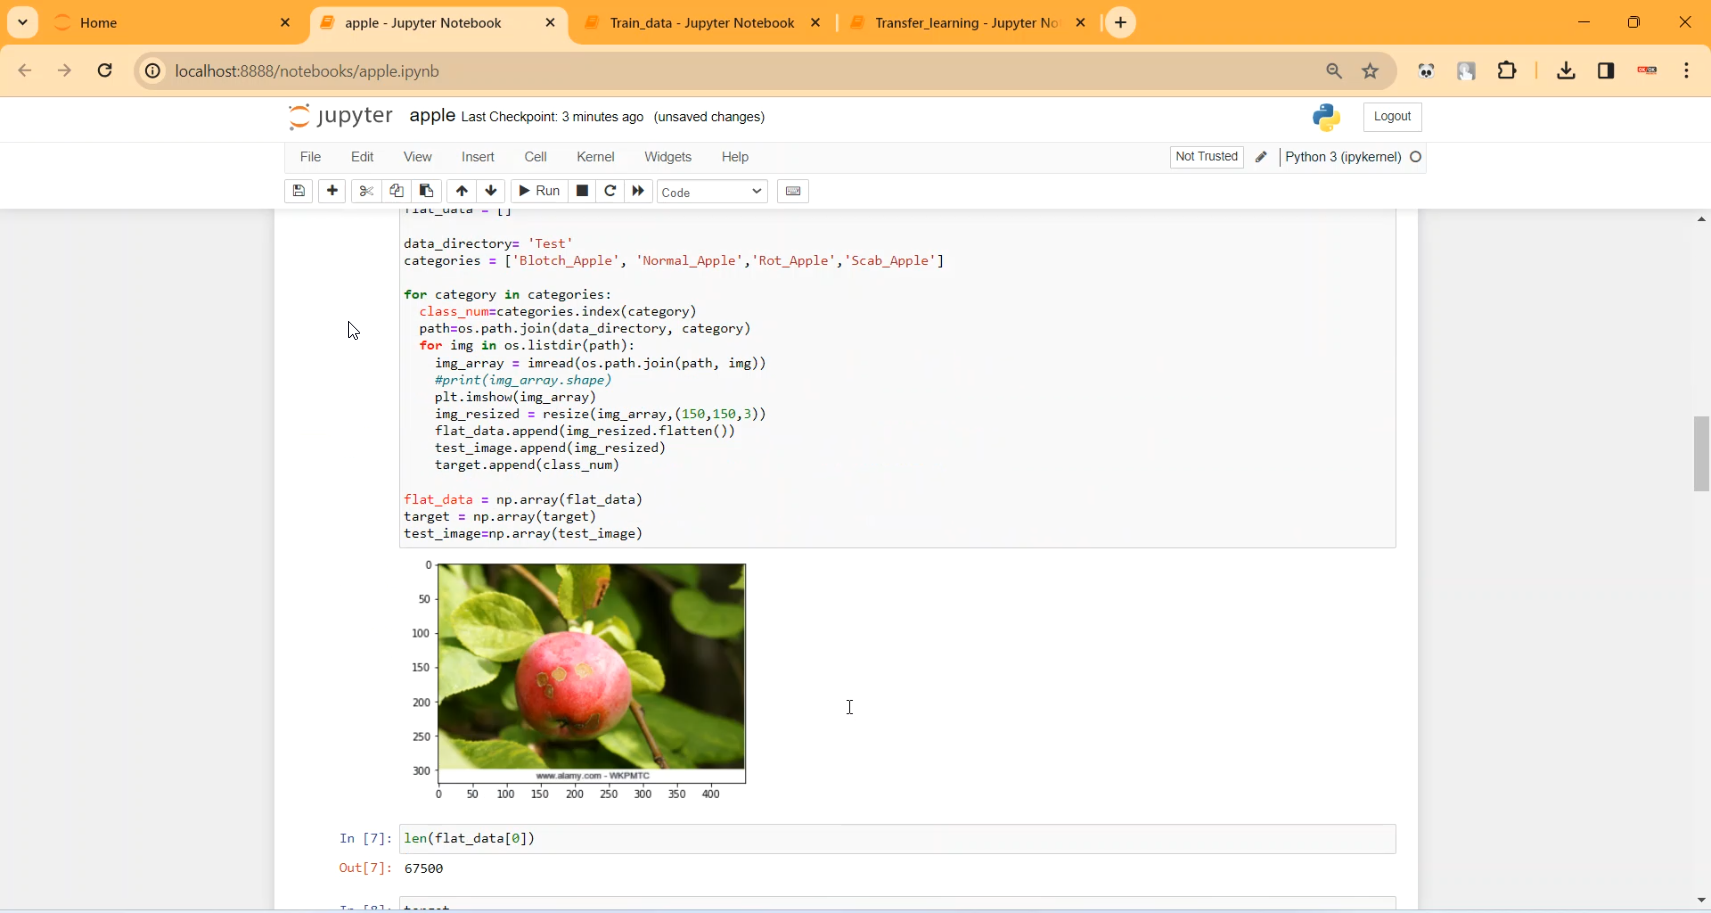Toggle the browser side panel
Screen dimensions: 1711x913
tap(1605, 70)
